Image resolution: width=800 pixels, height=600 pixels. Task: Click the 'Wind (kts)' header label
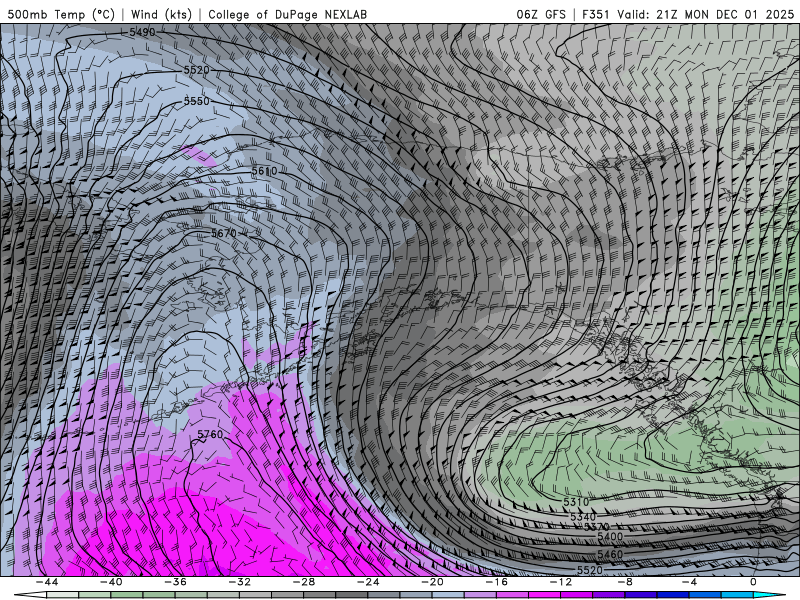pos(161,14)
